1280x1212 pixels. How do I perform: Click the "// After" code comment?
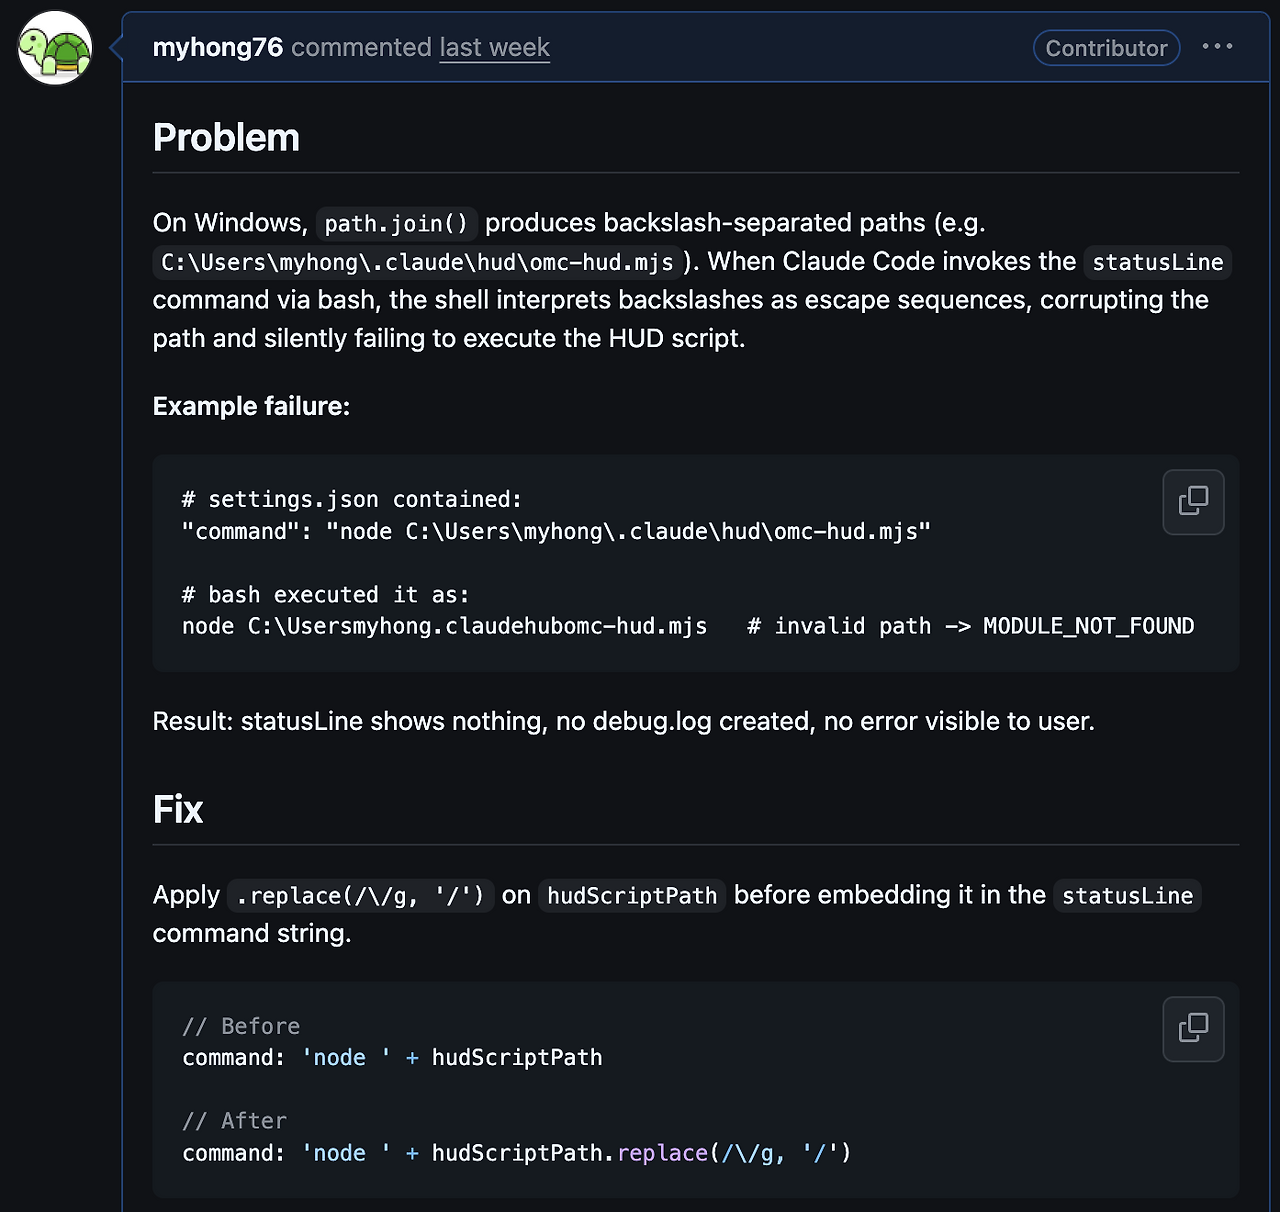[x=234, y=1121]
